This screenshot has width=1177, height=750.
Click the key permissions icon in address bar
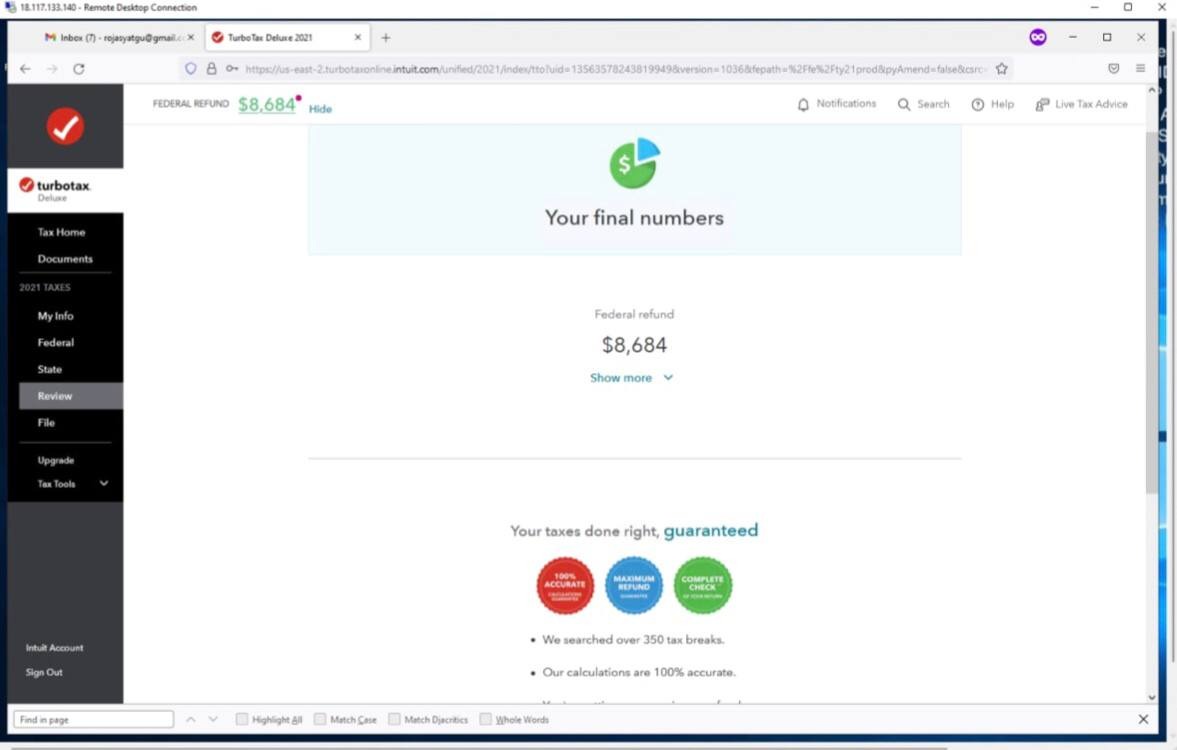tap(233, 68)
